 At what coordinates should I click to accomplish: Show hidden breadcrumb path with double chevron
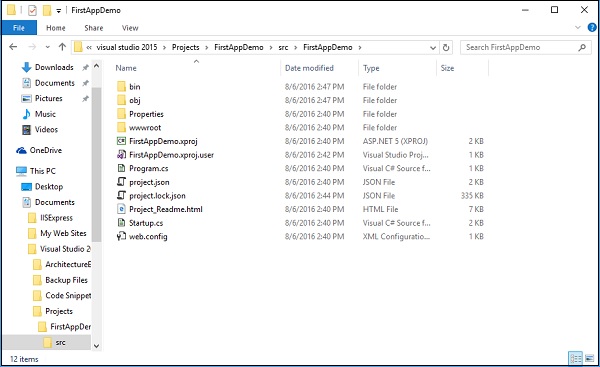point(89,47)
